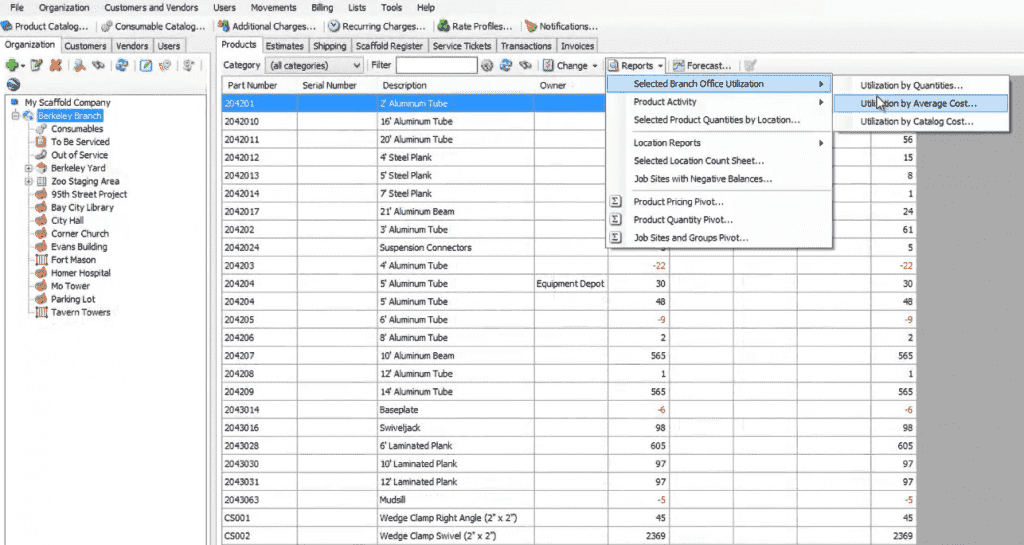Expand the Berkeley Yard tree node

(x=28, y=168)
